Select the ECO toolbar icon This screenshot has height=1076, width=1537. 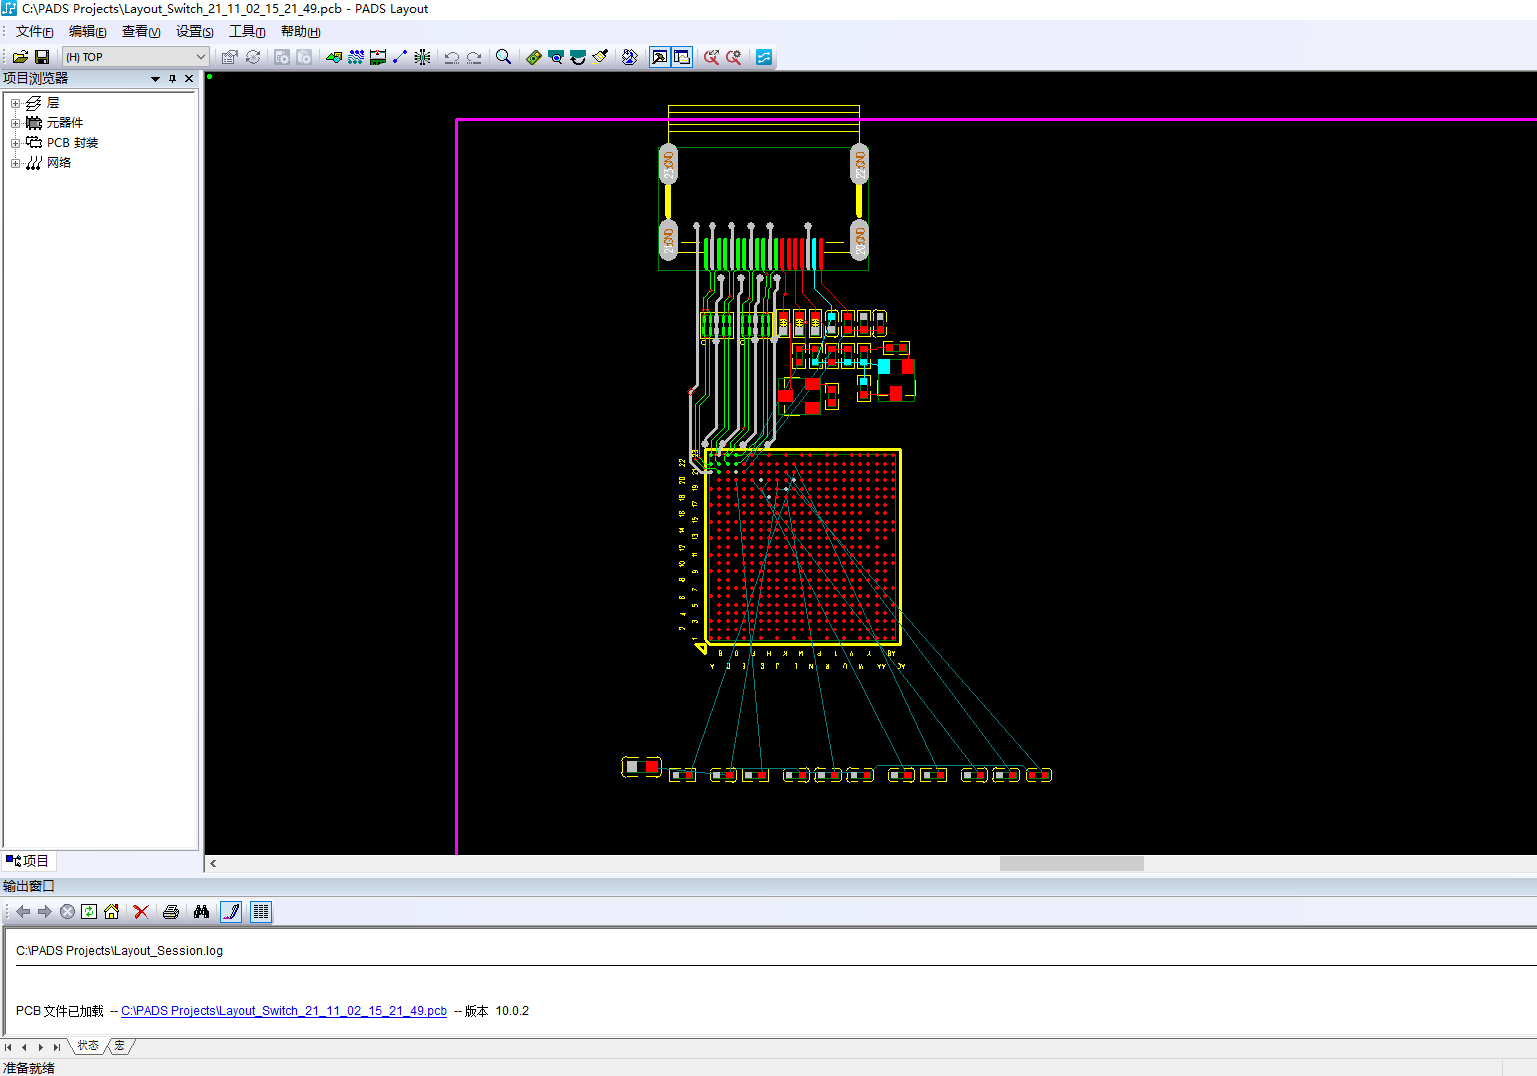tap(400, 57)
